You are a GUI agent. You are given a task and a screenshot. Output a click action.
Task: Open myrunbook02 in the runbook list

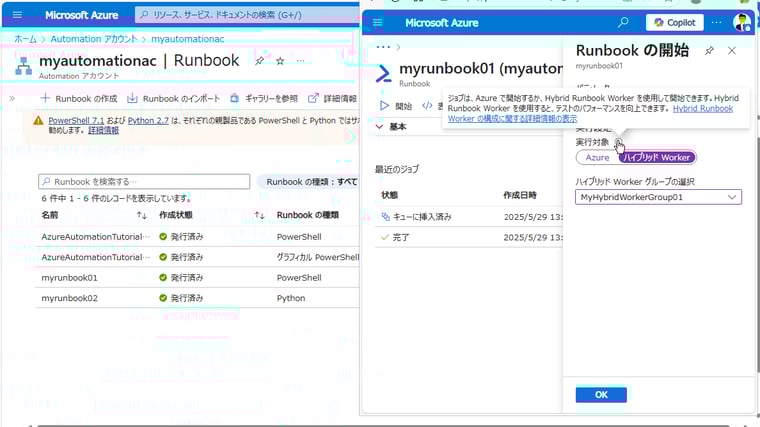pos(69,298)
